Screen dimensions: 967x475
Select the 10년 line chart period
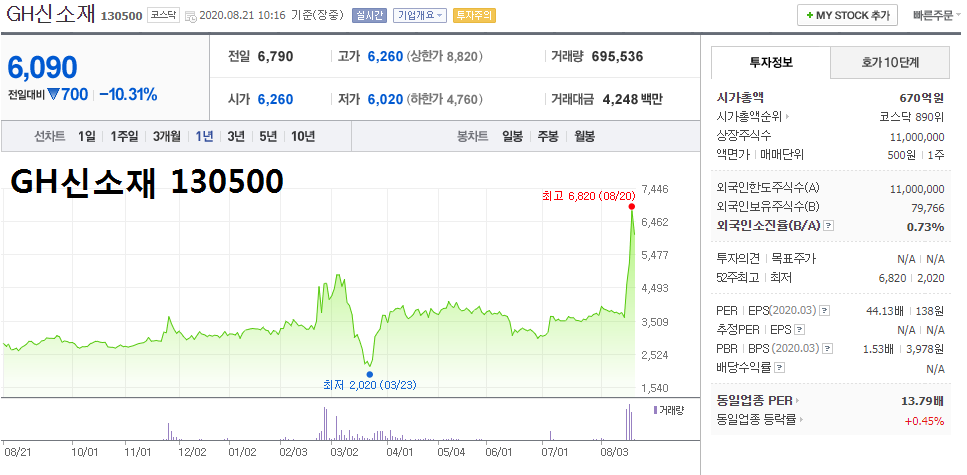pos(303,136)
